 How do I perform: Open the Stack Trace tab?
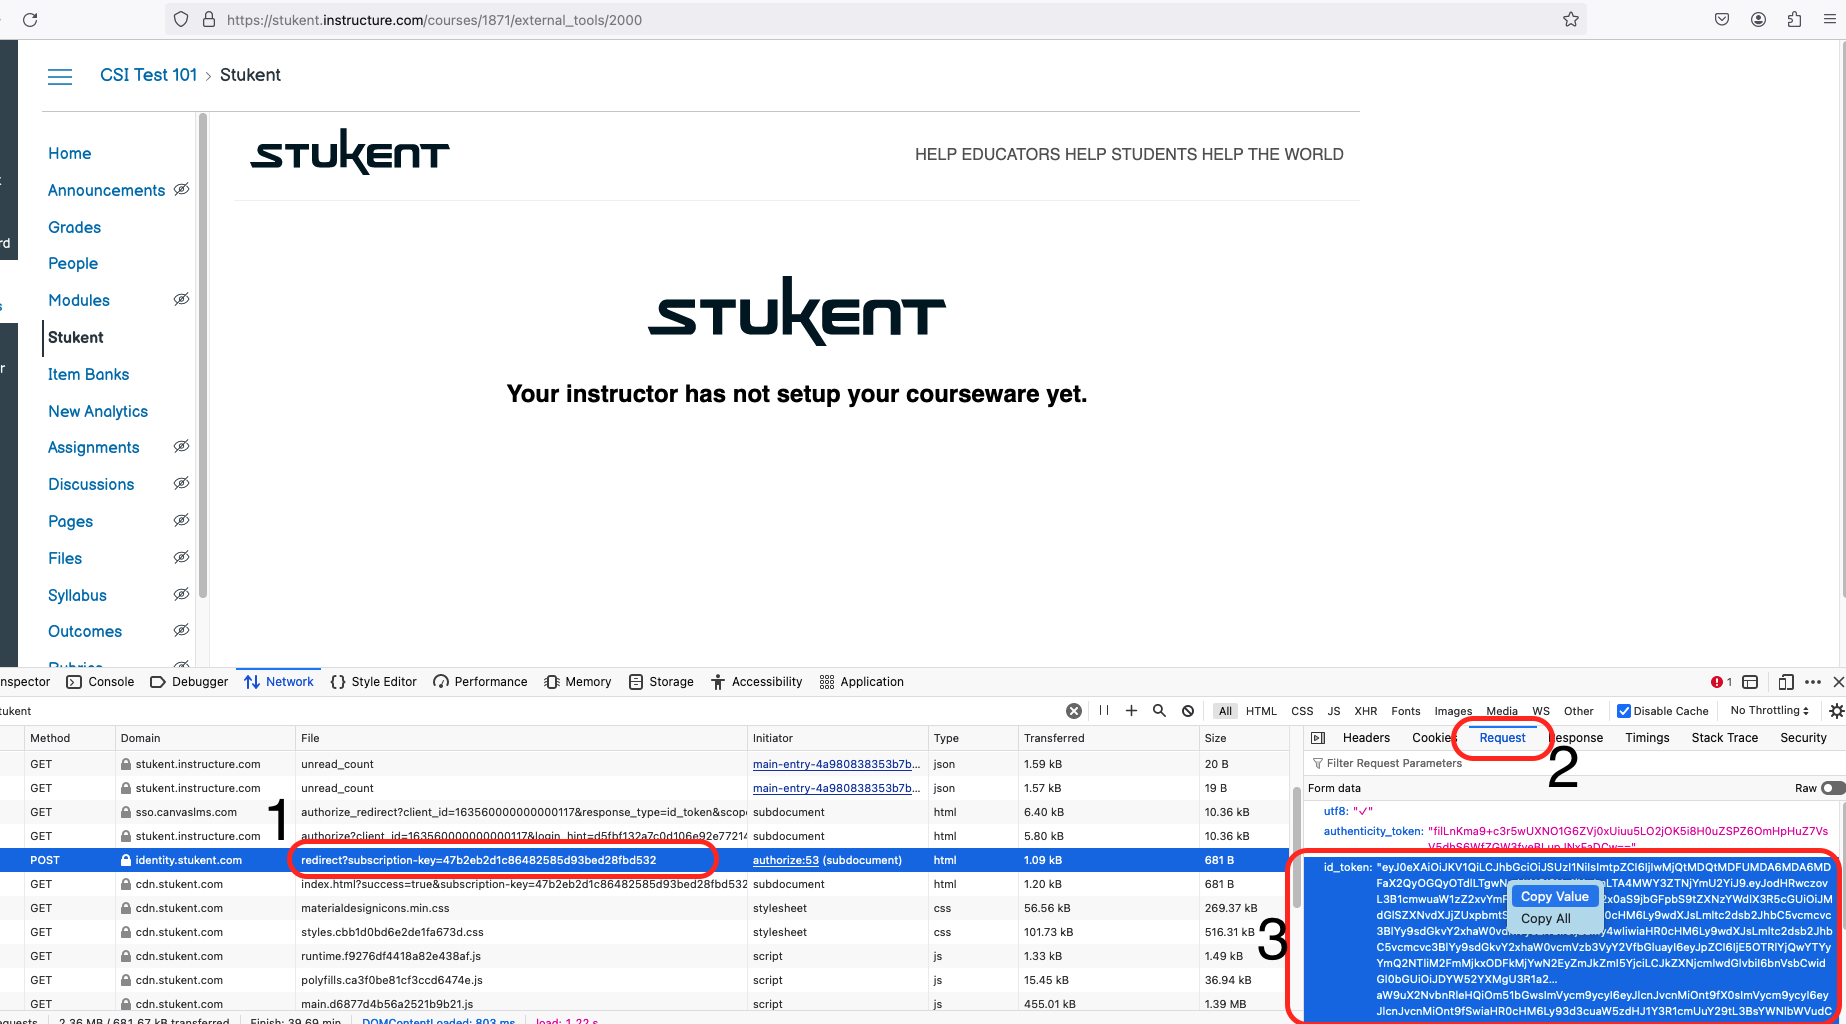tap(1724, 738)
